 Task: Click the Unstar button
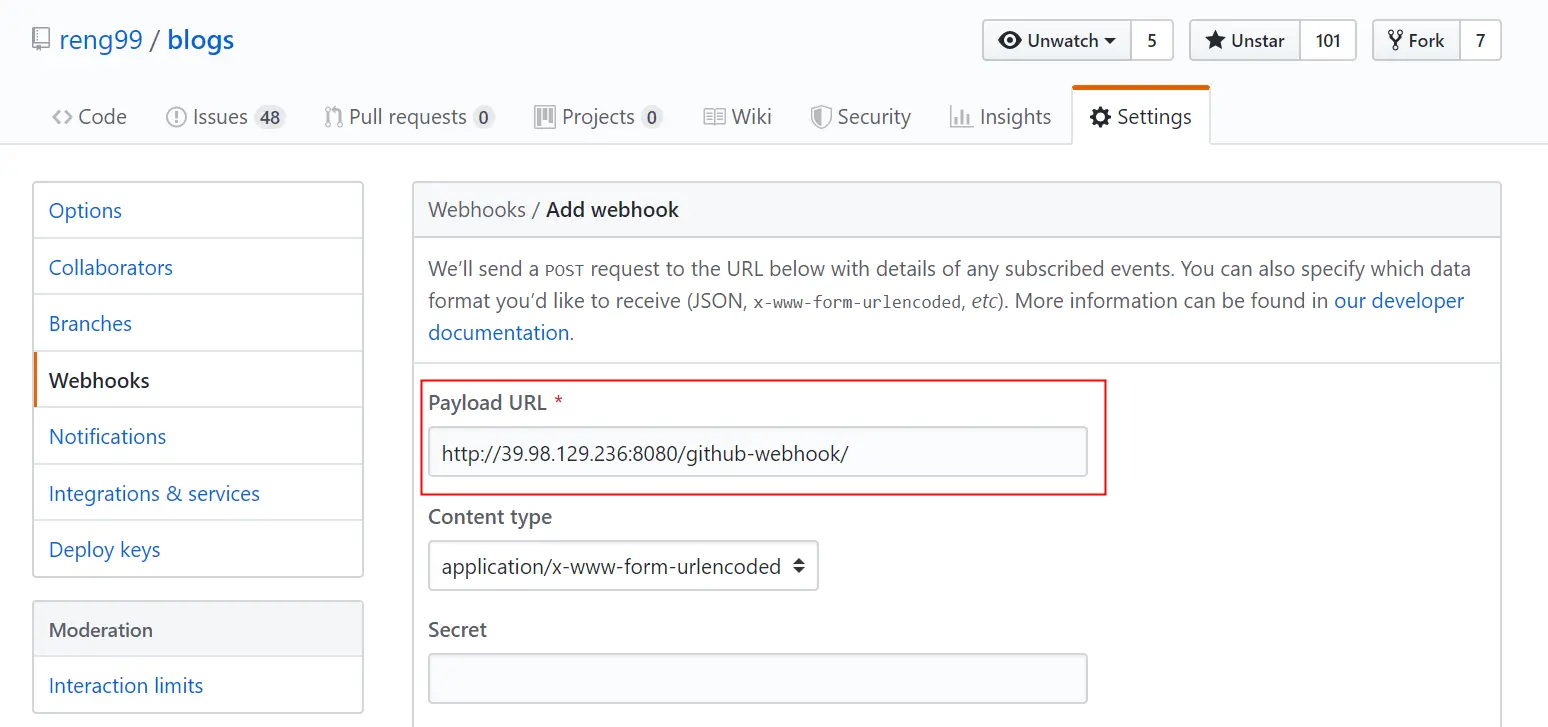(1245, 40)
